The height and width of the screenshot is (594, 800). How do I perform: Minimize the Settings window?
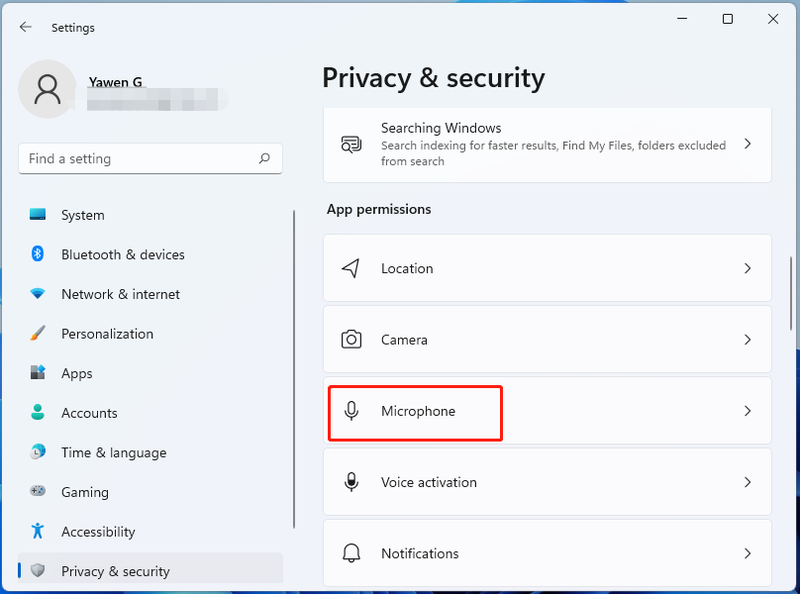682,19
